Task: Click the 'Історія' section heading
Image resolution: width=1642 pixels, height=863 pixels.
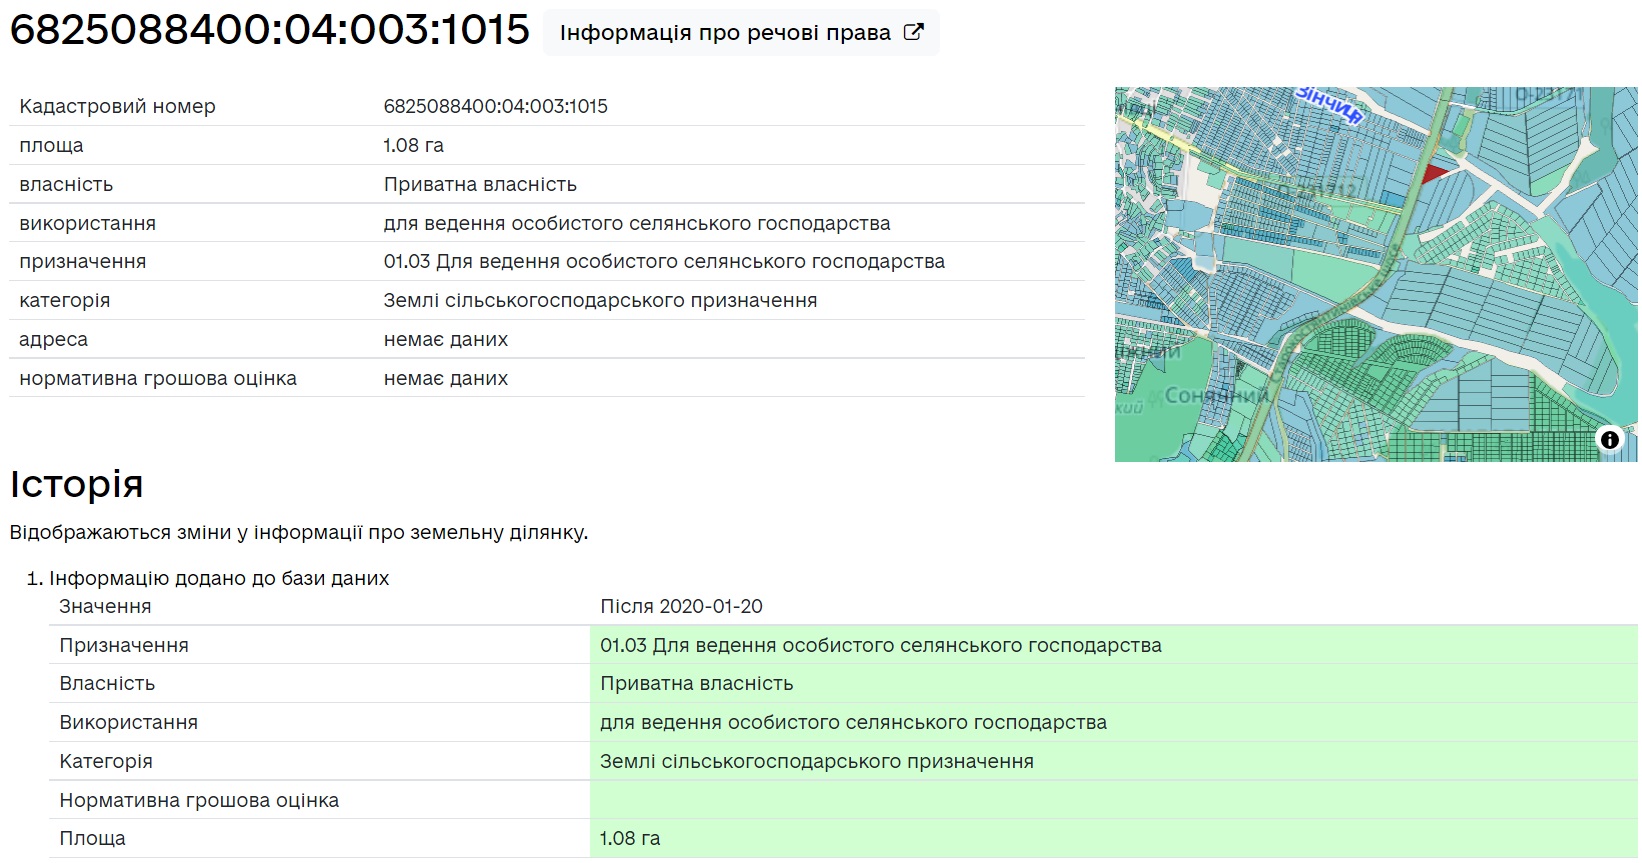Action: pos(77,484)
